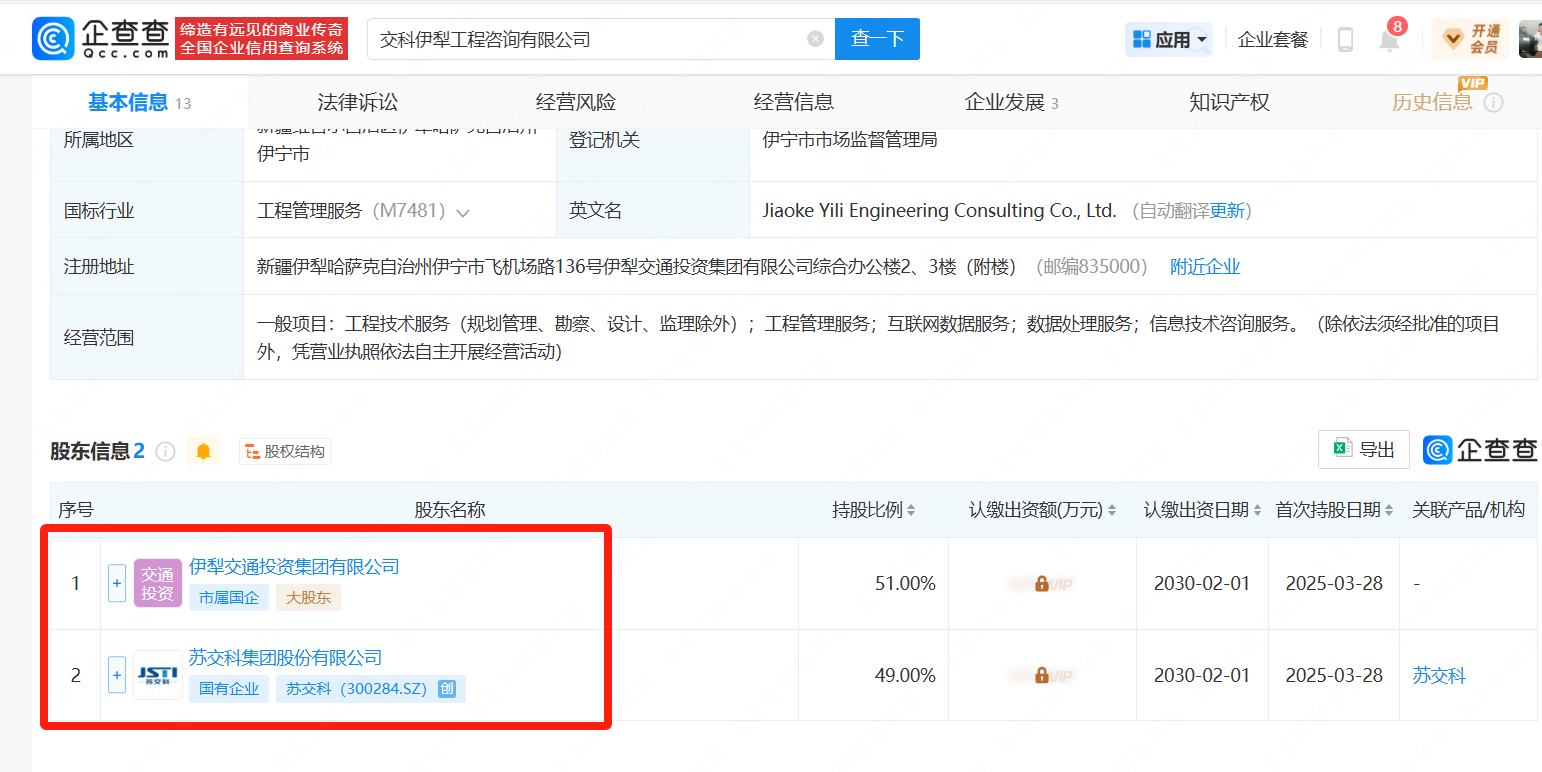Viewport: 1542px width, 772px height.
Task: Click the JSTI 苏交科 company logo
Action: (158, 675)
